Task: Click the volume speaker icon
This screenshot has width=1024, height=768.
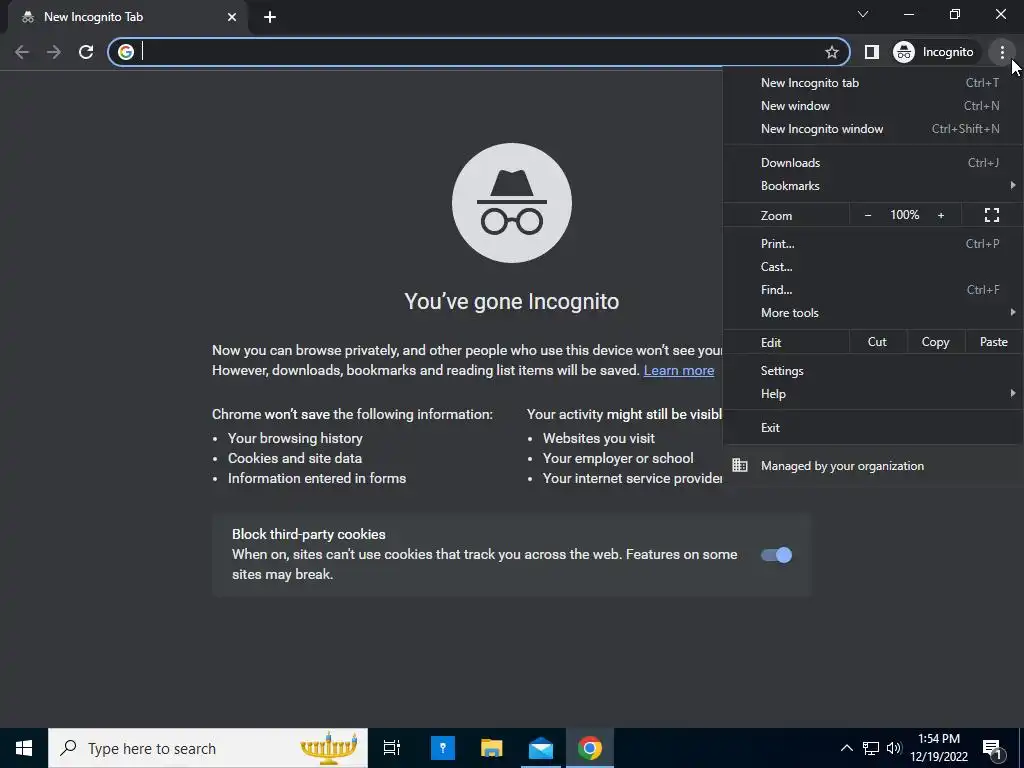Action: click(x=894, y=748)
